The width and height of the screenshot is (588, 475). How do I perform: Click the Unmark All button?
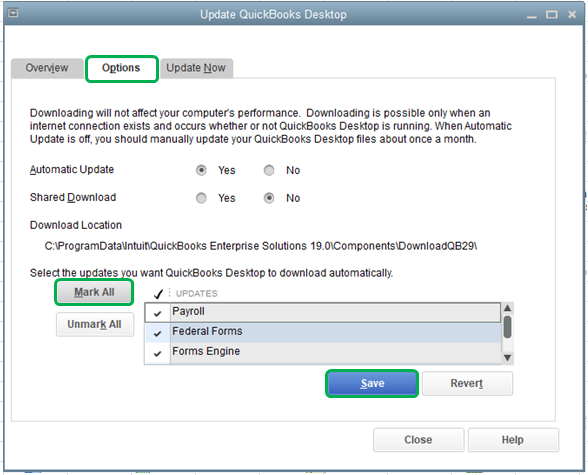pyautogui.click(x=94, y=324)
